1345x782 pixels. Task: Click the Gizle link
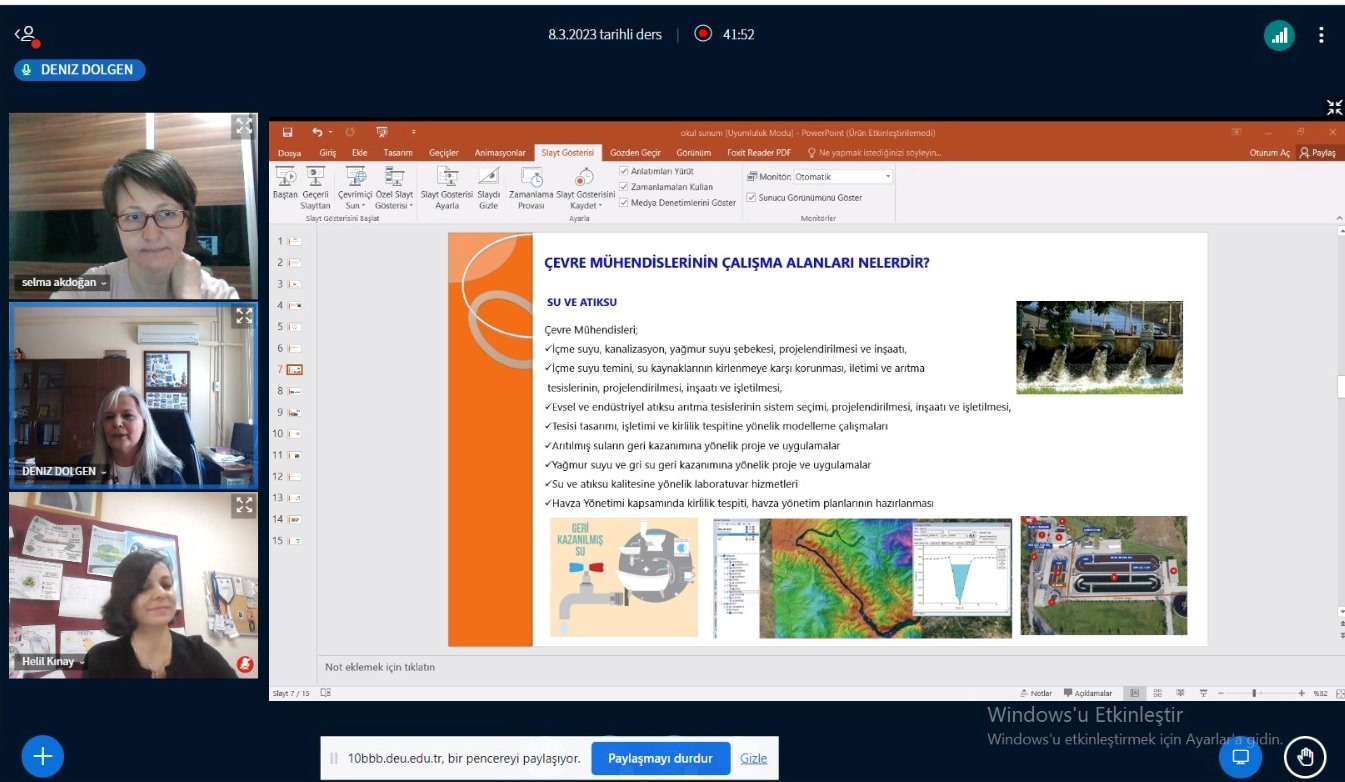tap(753, 758)
